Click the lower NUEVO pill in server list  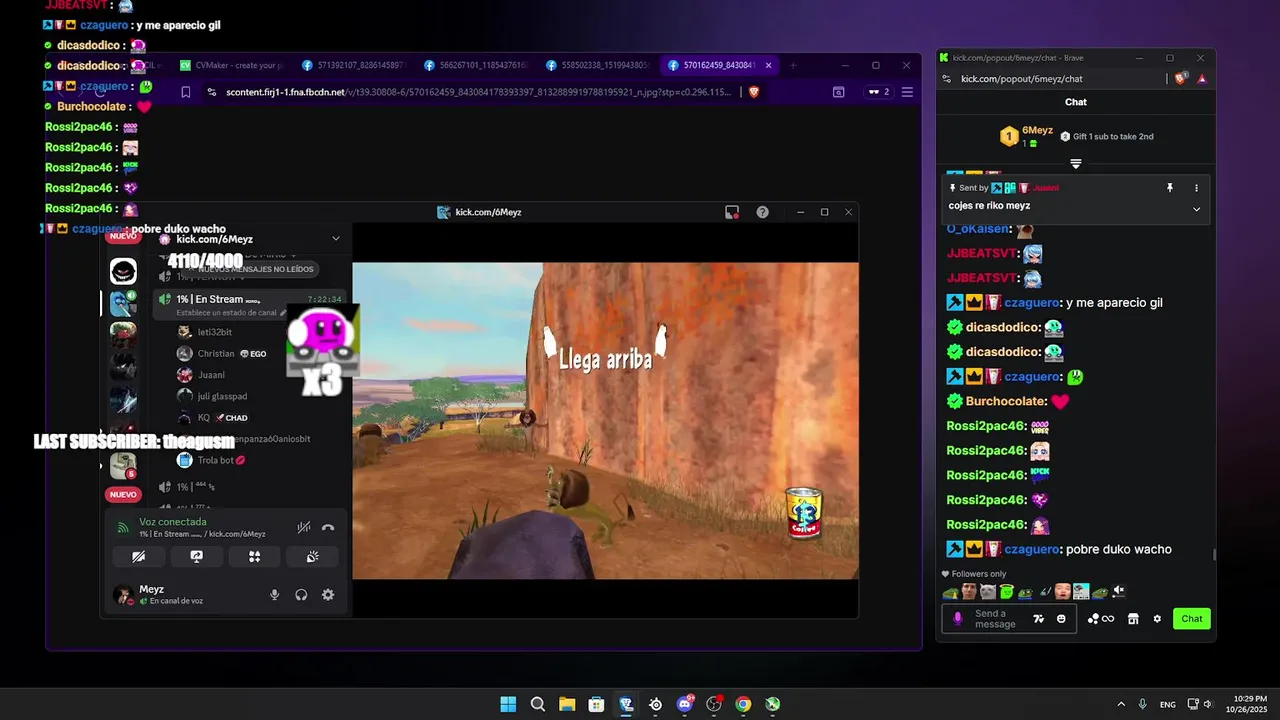[x=123, y=494]
